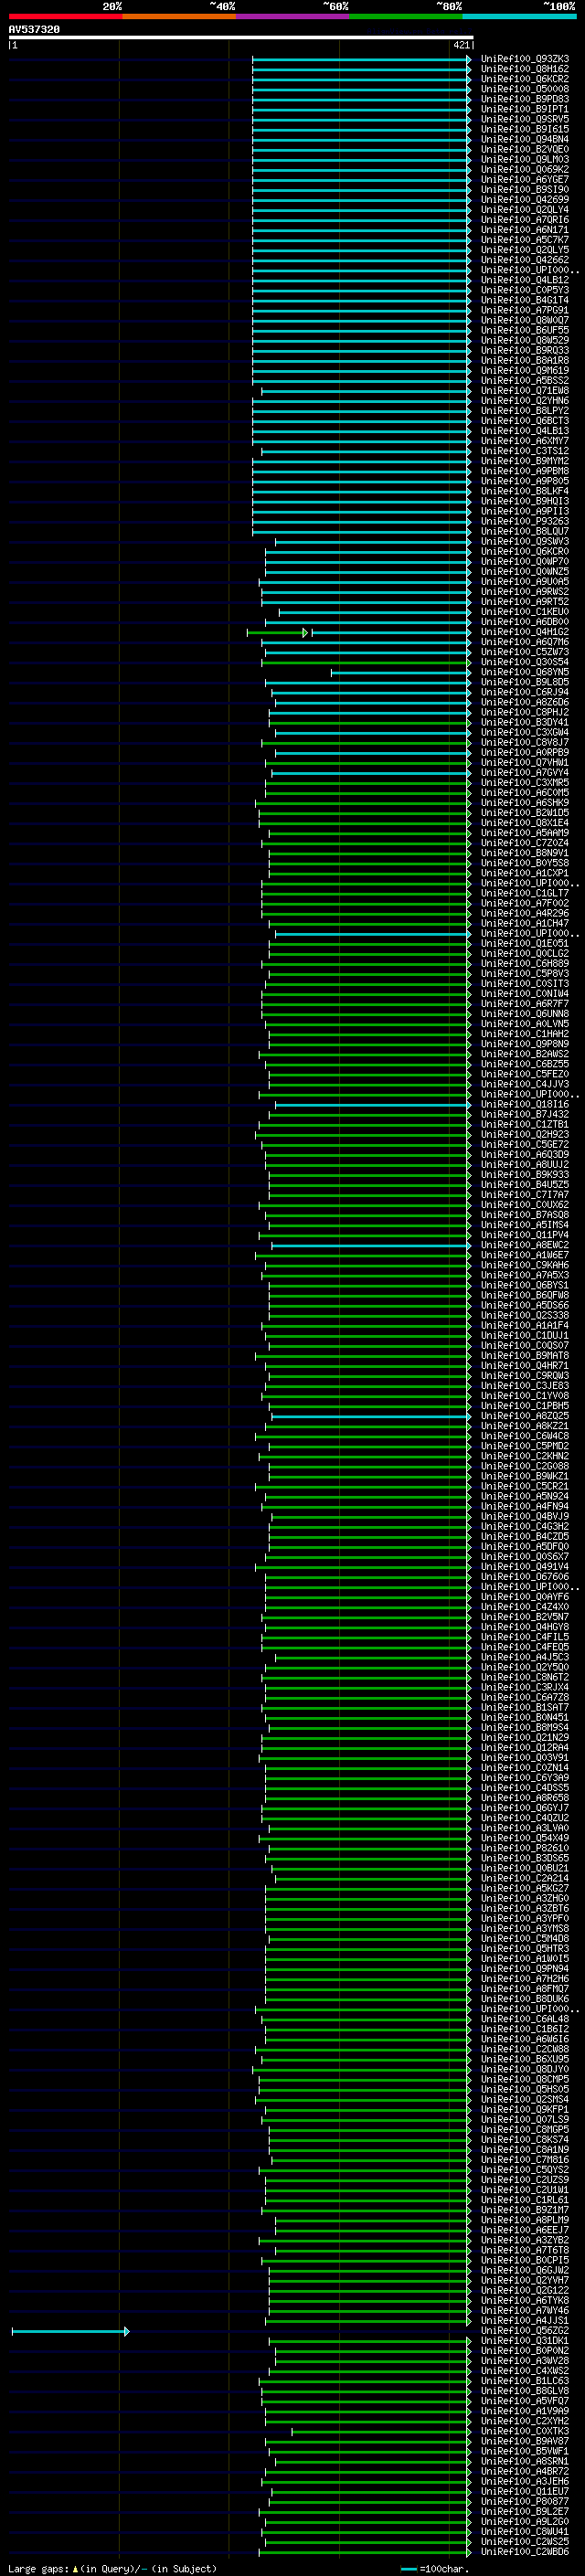
Task: Select the UniRef100_Q4HR71 label
Action: click(x=525, y=1366)
